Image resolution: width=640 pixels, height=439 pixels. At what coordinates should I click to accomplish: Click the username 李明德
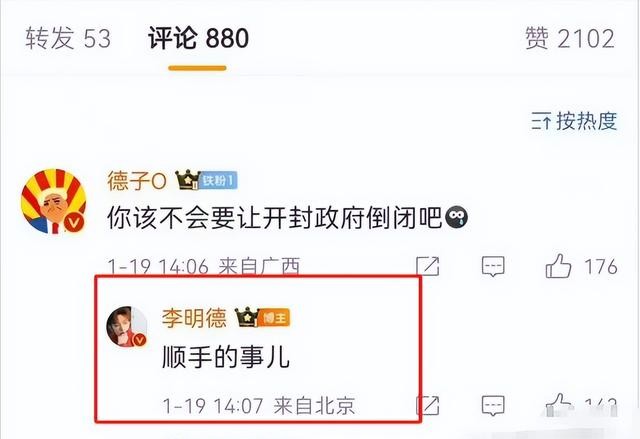[194, 318]
